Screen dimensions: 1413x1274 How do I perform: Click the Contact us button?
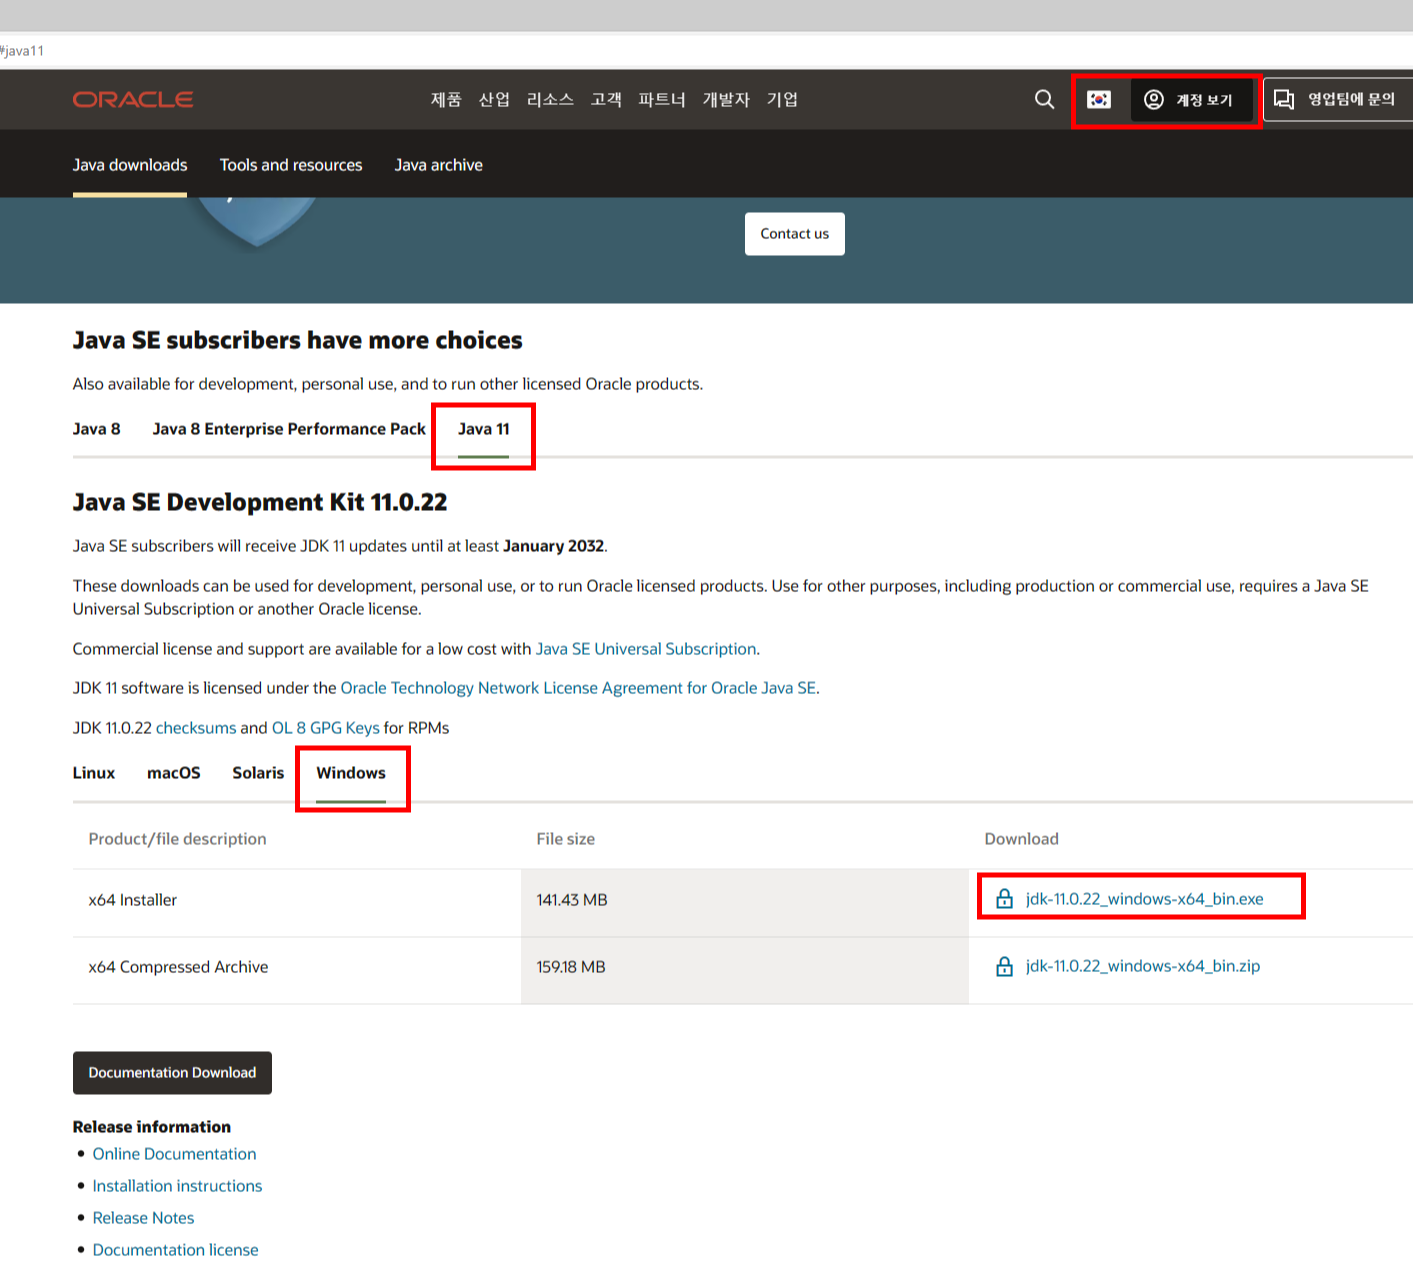pos(795,234)
